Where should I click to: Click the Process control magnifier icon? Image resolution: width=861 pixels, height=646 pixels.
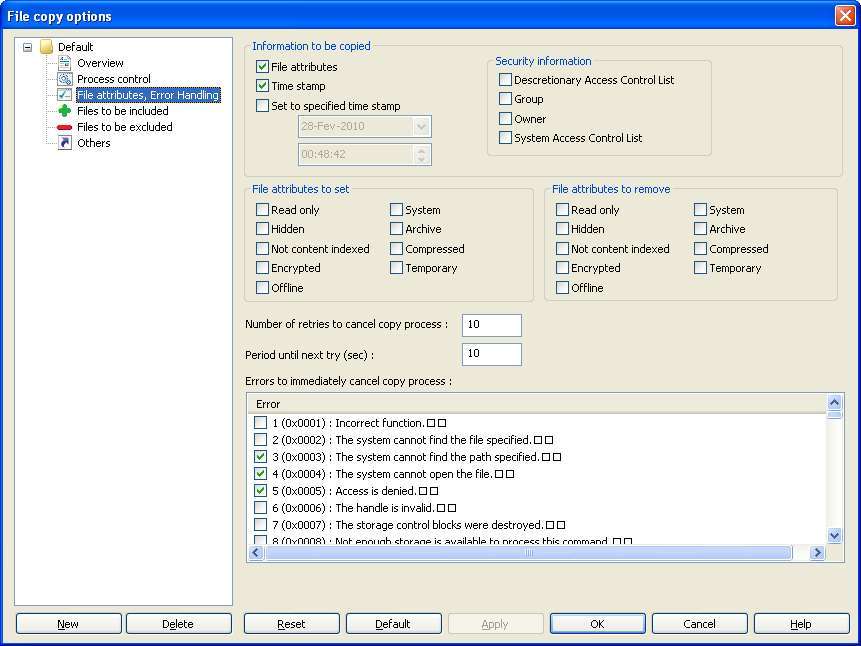pyautogui.click(x=65, y=79)
